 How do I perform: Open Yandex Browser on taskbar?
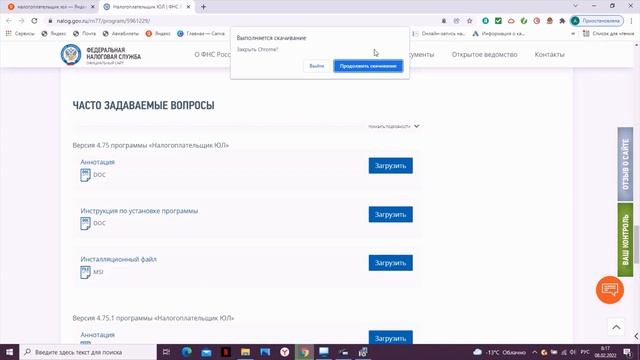point(284,352)
